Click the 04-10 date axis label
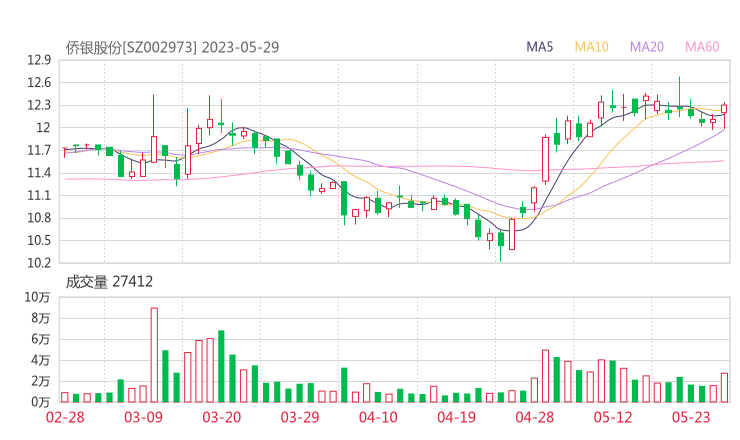This screenshot has width=740, height=440. [x=378, y=417]
